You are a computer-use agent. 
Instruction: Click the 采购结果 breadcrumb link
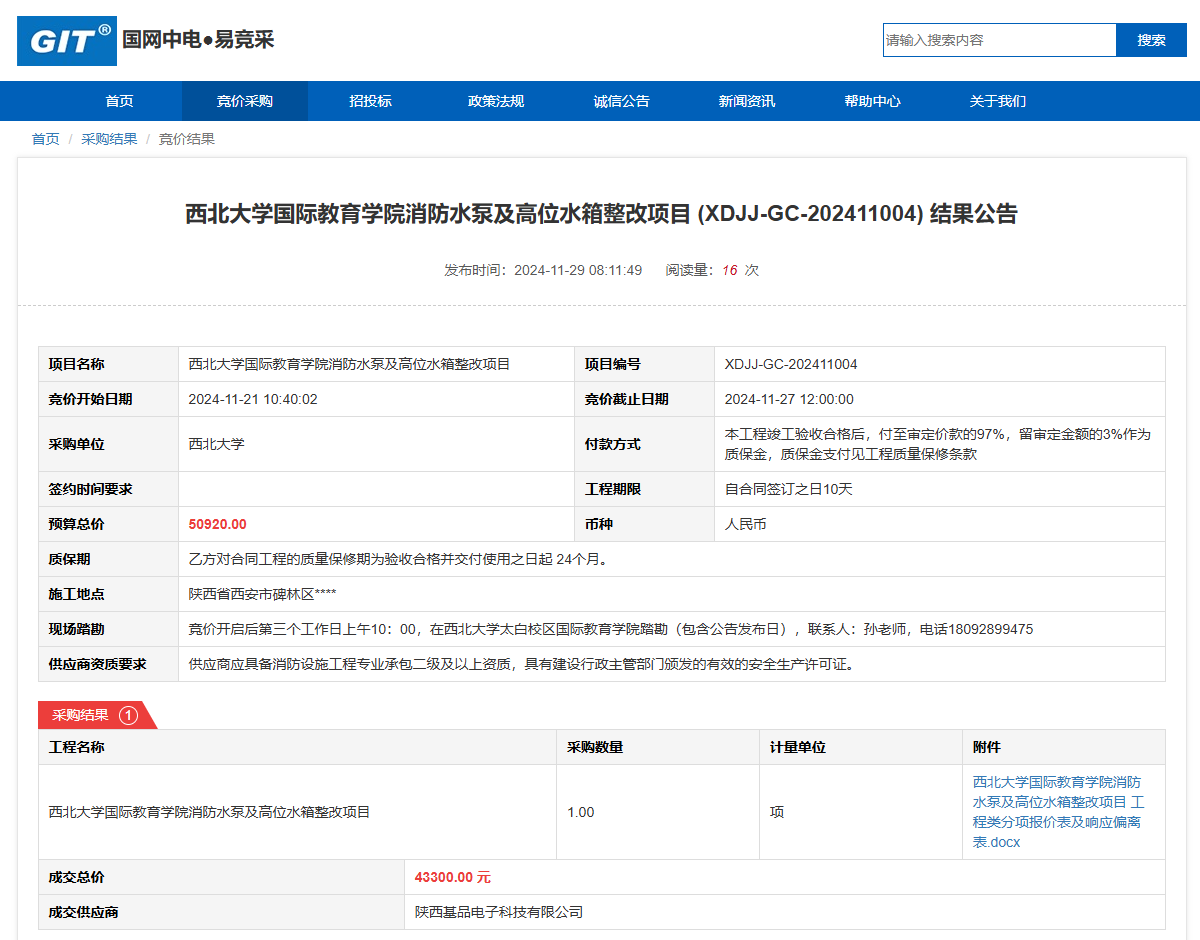[109, 139]
